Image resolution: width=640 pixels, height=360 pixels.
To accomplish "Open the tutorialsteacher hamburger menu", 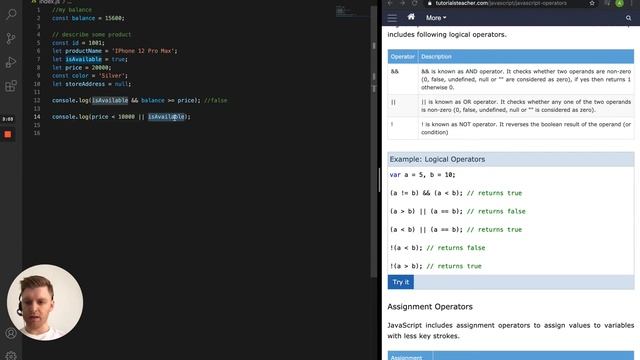I will (x=392, y=18).
